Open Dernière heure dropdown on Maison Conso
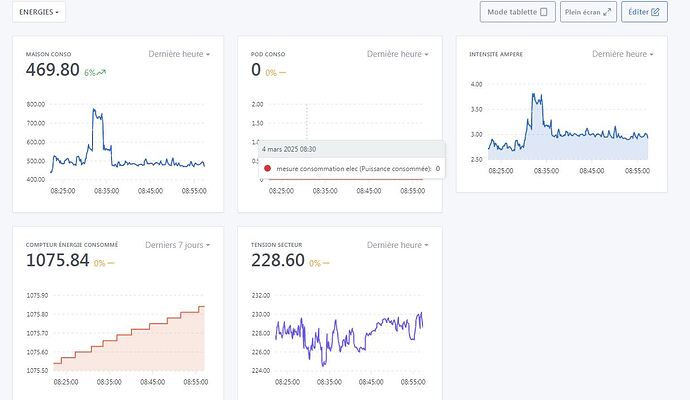Image resolution: width=690 pixels, height=400 pixels. [x=179, y=54]
